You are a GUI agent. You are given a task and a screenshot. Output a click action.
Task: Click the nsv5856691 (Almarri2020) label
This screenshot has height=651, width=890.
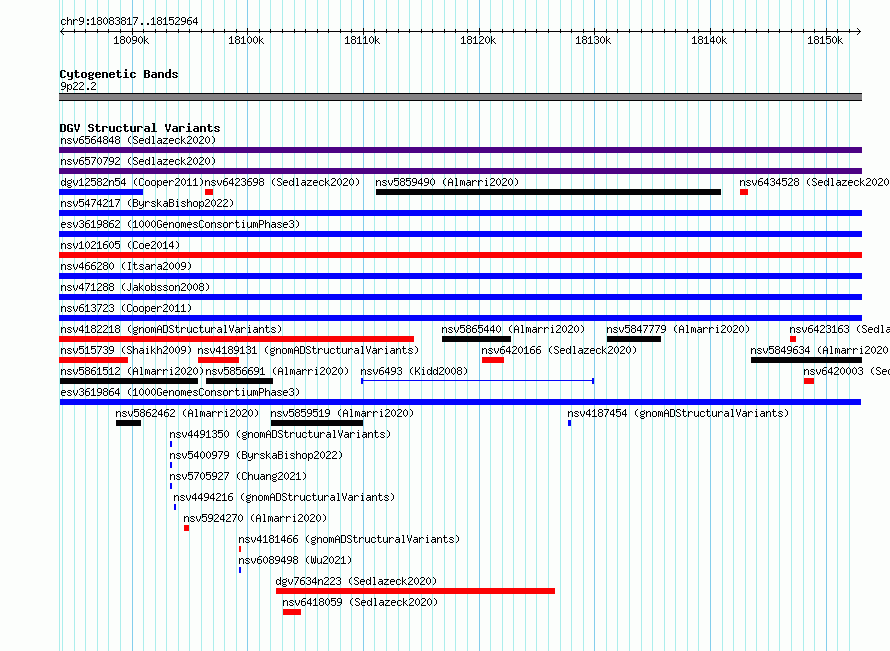pyautogui.click(x=277, y=371)
